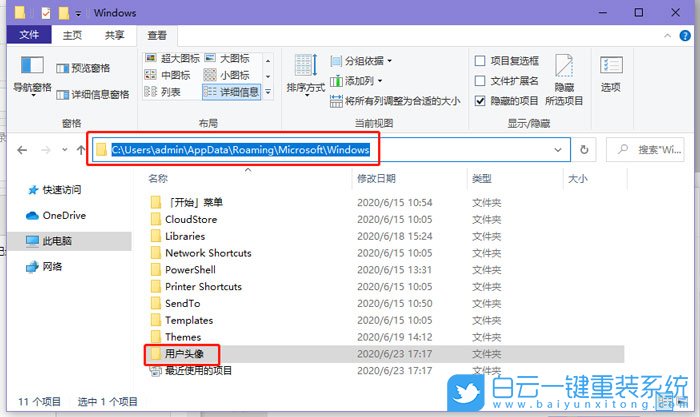Select the 查看 ribbon tab
Image resolution: width=700 pixels, height=417 pixels.
click(157, 35)
